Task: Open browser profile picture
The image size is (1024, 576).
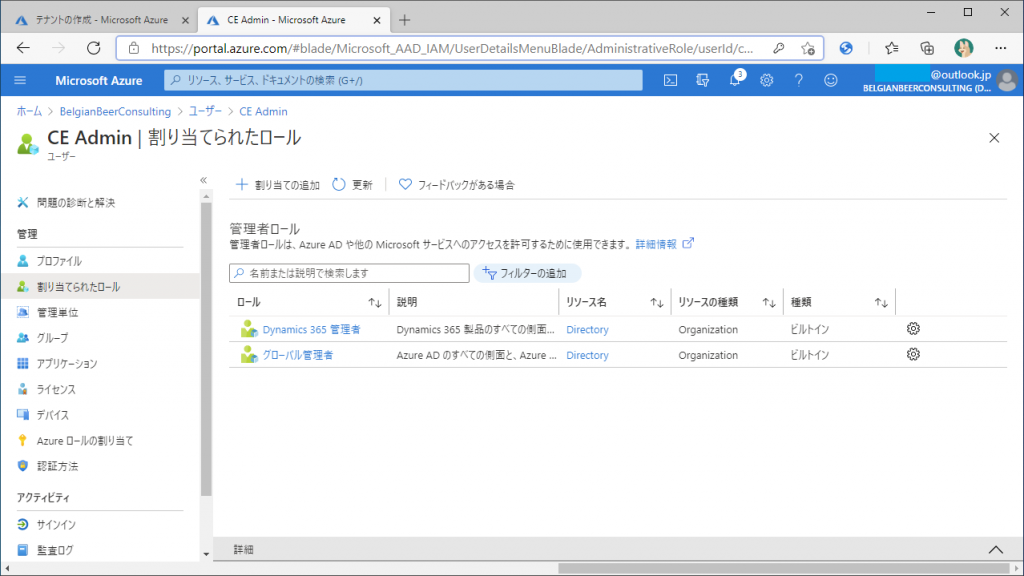Action: pos(963,48)
